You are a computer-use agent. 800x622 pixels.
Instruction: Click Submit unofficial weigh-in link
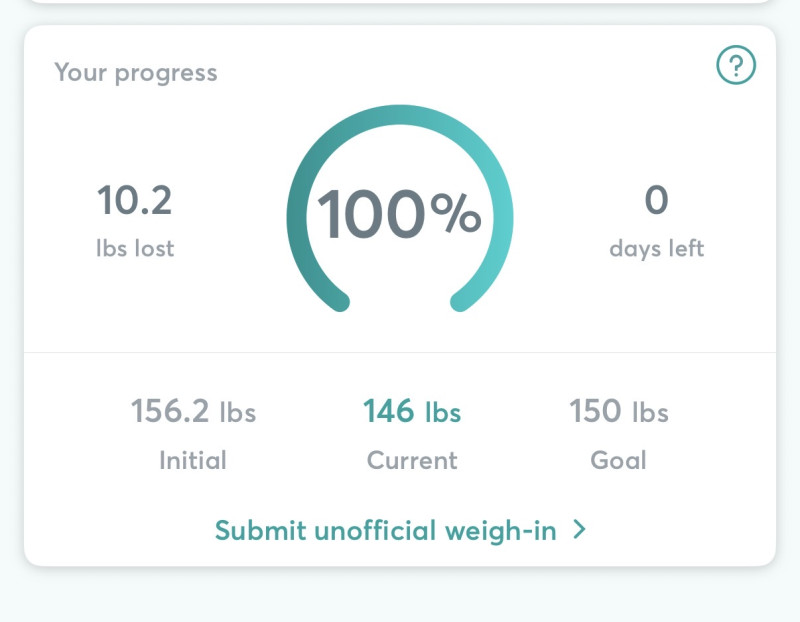pyautogui.click(x=386, y=530)
